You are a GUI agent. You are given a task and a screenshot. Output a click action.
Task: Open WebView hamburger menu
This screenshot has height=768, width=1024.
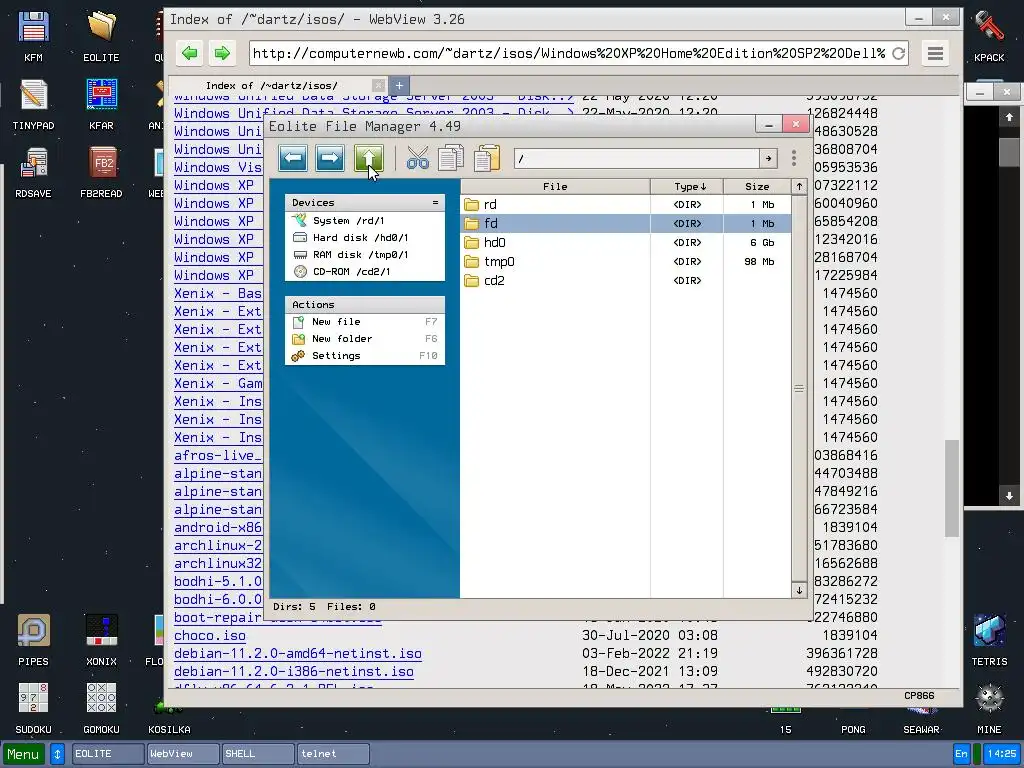(x=935, y=53)
